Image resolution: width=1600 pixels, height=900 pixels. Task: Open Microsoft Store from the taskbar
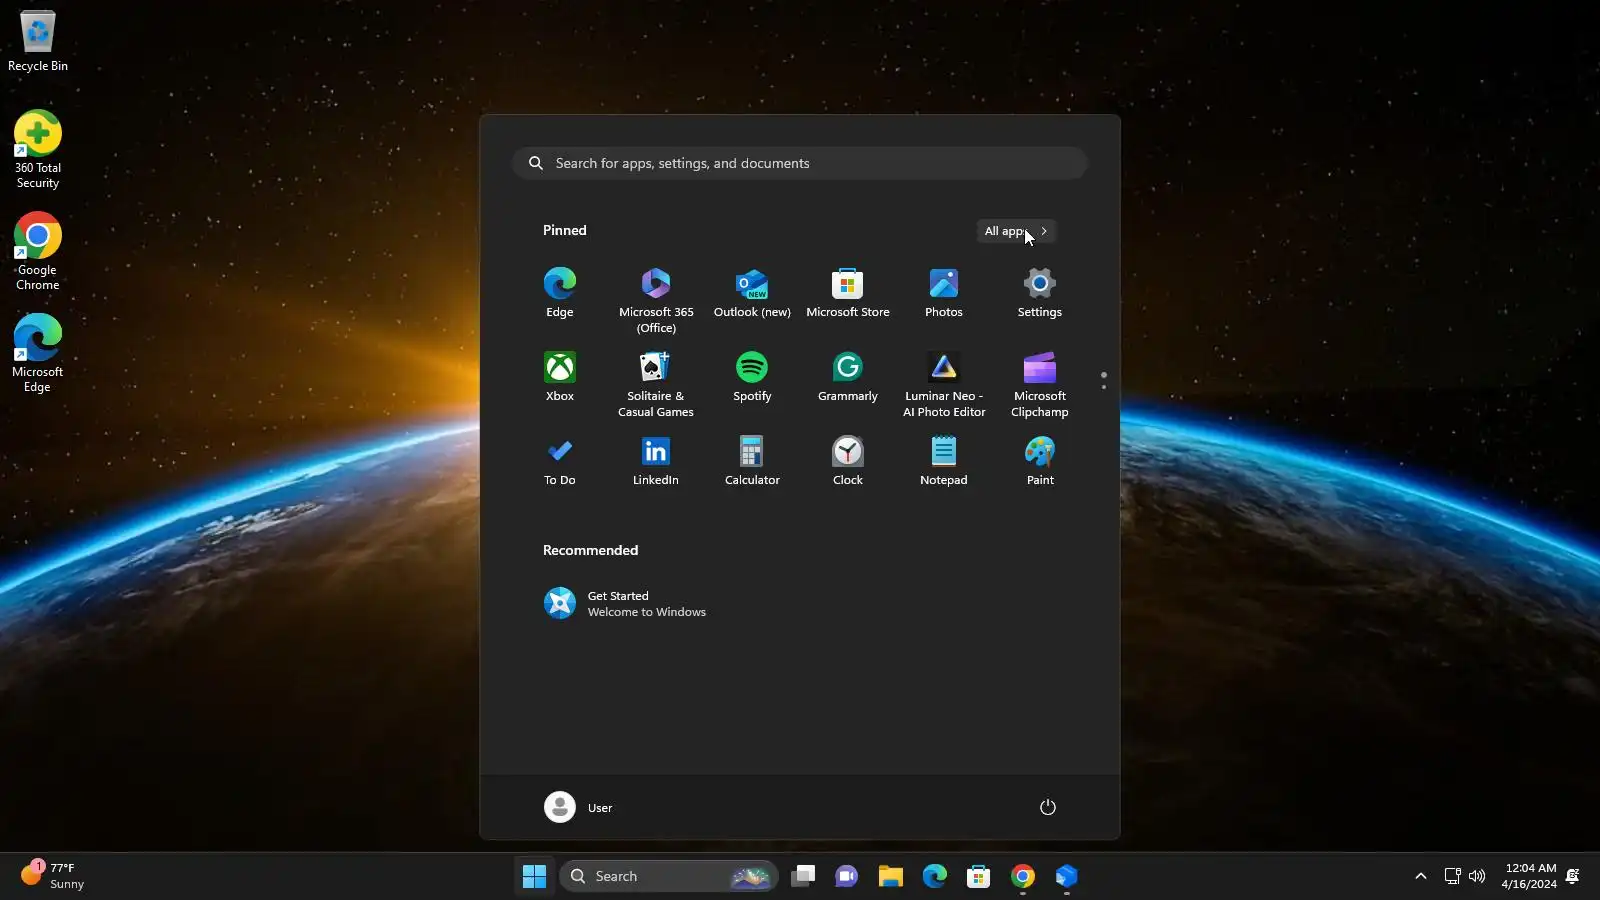pyautogui.click(x=979, y=876)
